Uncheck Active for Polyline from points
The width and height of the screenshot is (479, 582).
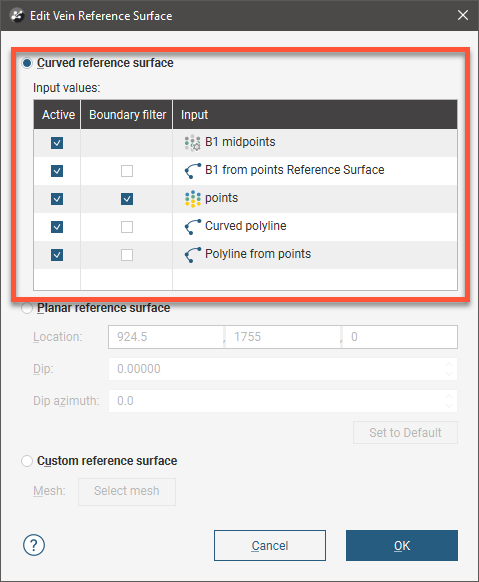click(57, 255)
